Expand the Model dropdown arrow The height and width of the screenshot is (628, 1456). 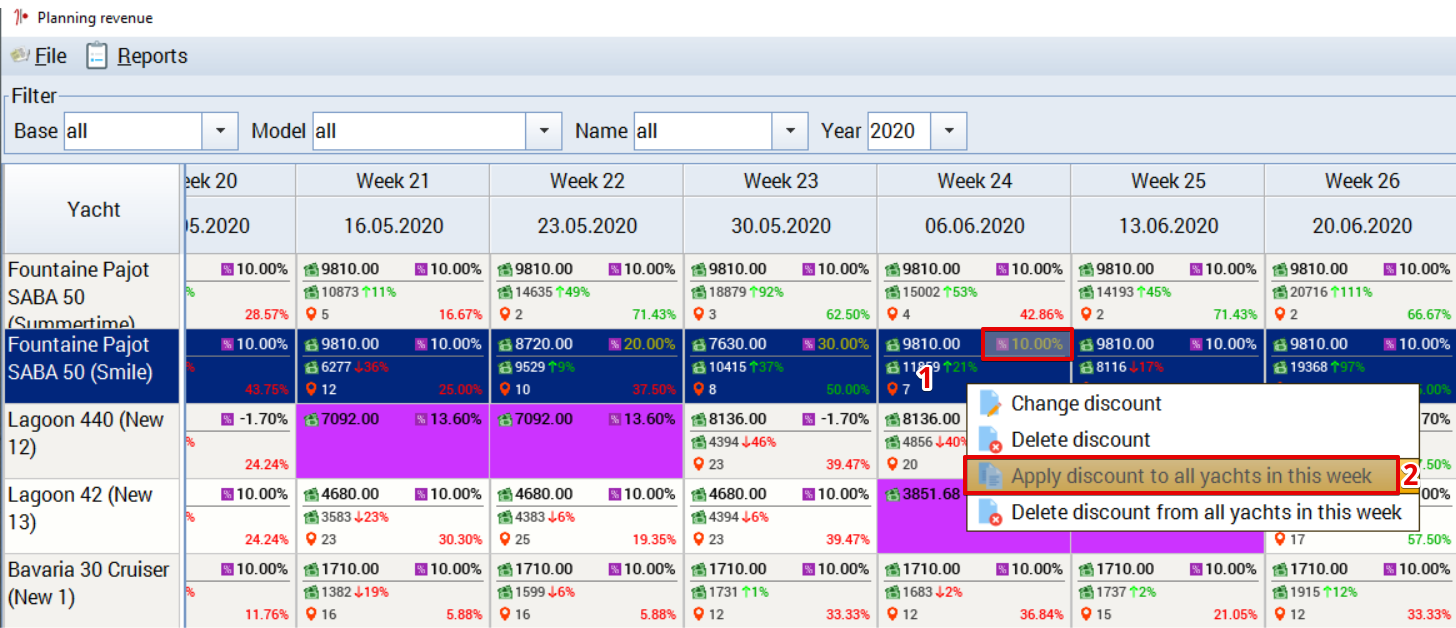543,131
